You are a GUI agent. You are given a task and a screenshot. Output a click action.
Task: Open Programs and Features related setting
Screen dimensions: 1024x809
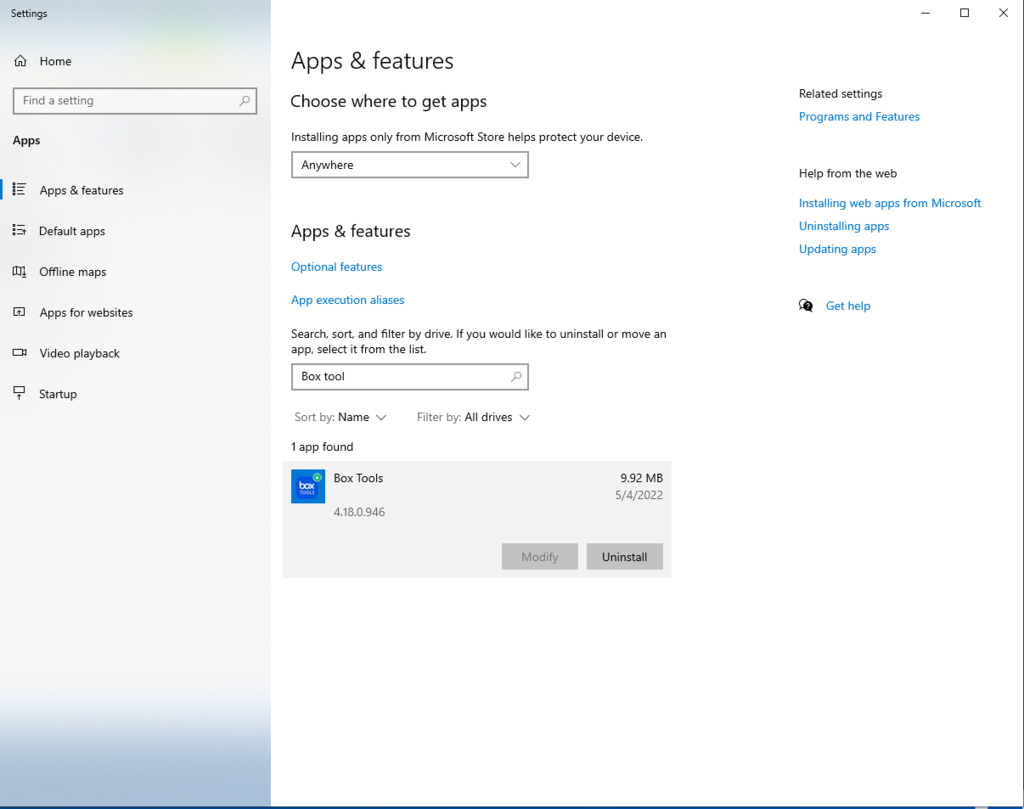pyautogui.click(x=859, y=117)
